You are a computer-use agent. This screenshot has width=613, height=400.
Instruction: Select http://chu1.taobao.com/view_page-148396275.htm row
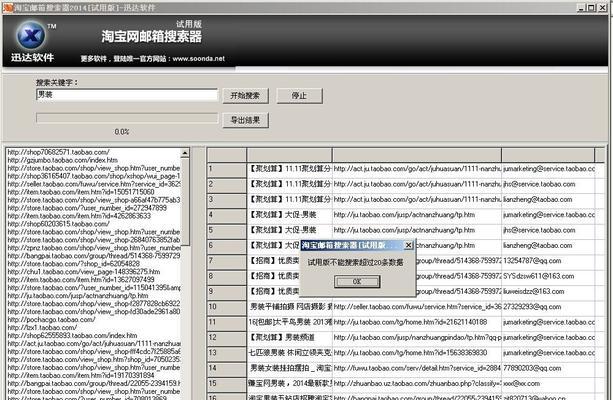point(83,272)
